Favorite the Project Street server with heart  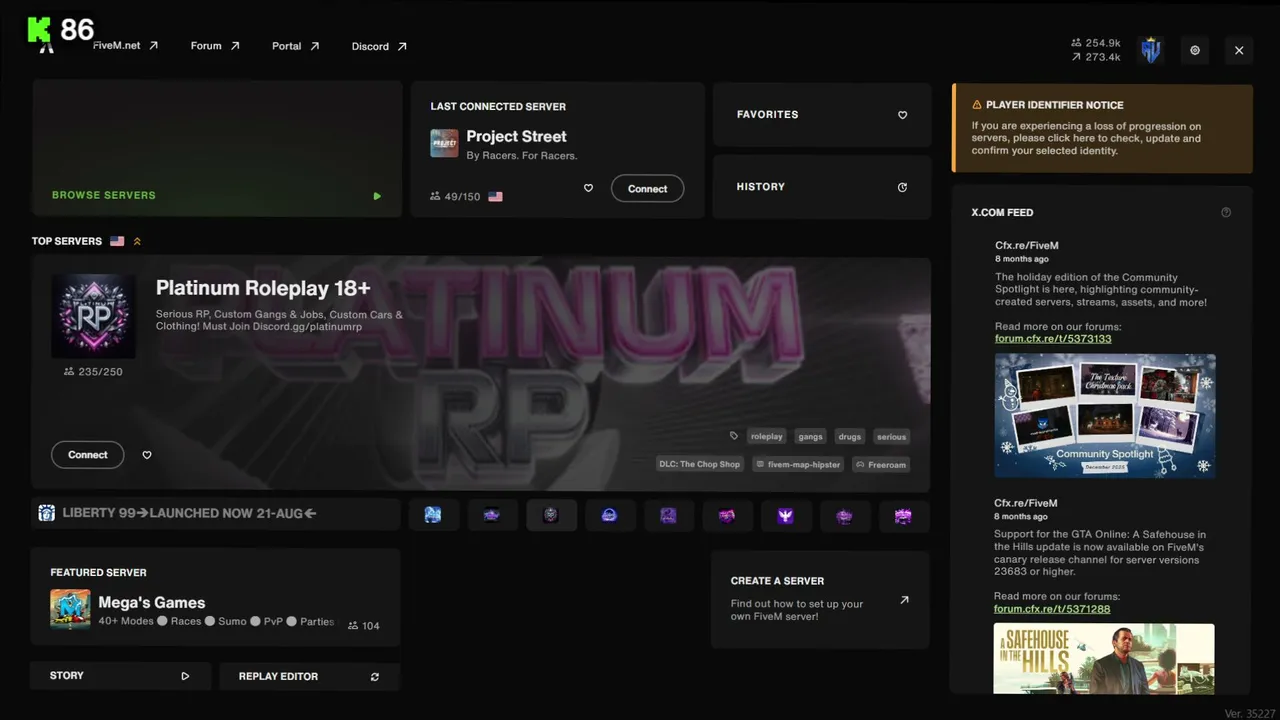[588, 188]
